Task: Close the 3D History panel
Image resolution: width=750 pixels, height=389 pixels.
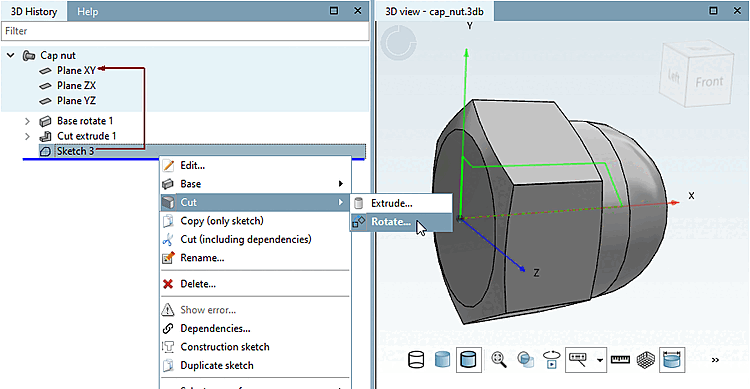Action: click(357, 11)
